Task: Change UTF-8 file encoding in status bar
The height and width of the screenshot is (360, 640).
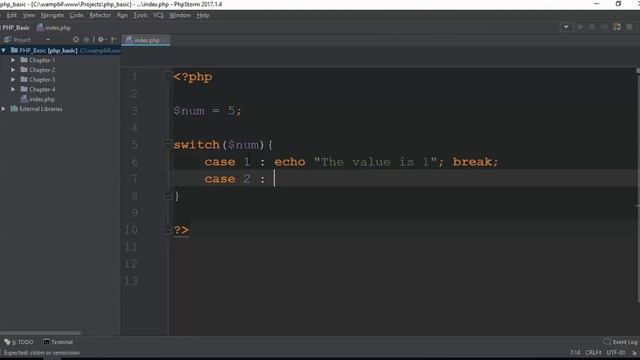Action: click(x=616, y=353)
